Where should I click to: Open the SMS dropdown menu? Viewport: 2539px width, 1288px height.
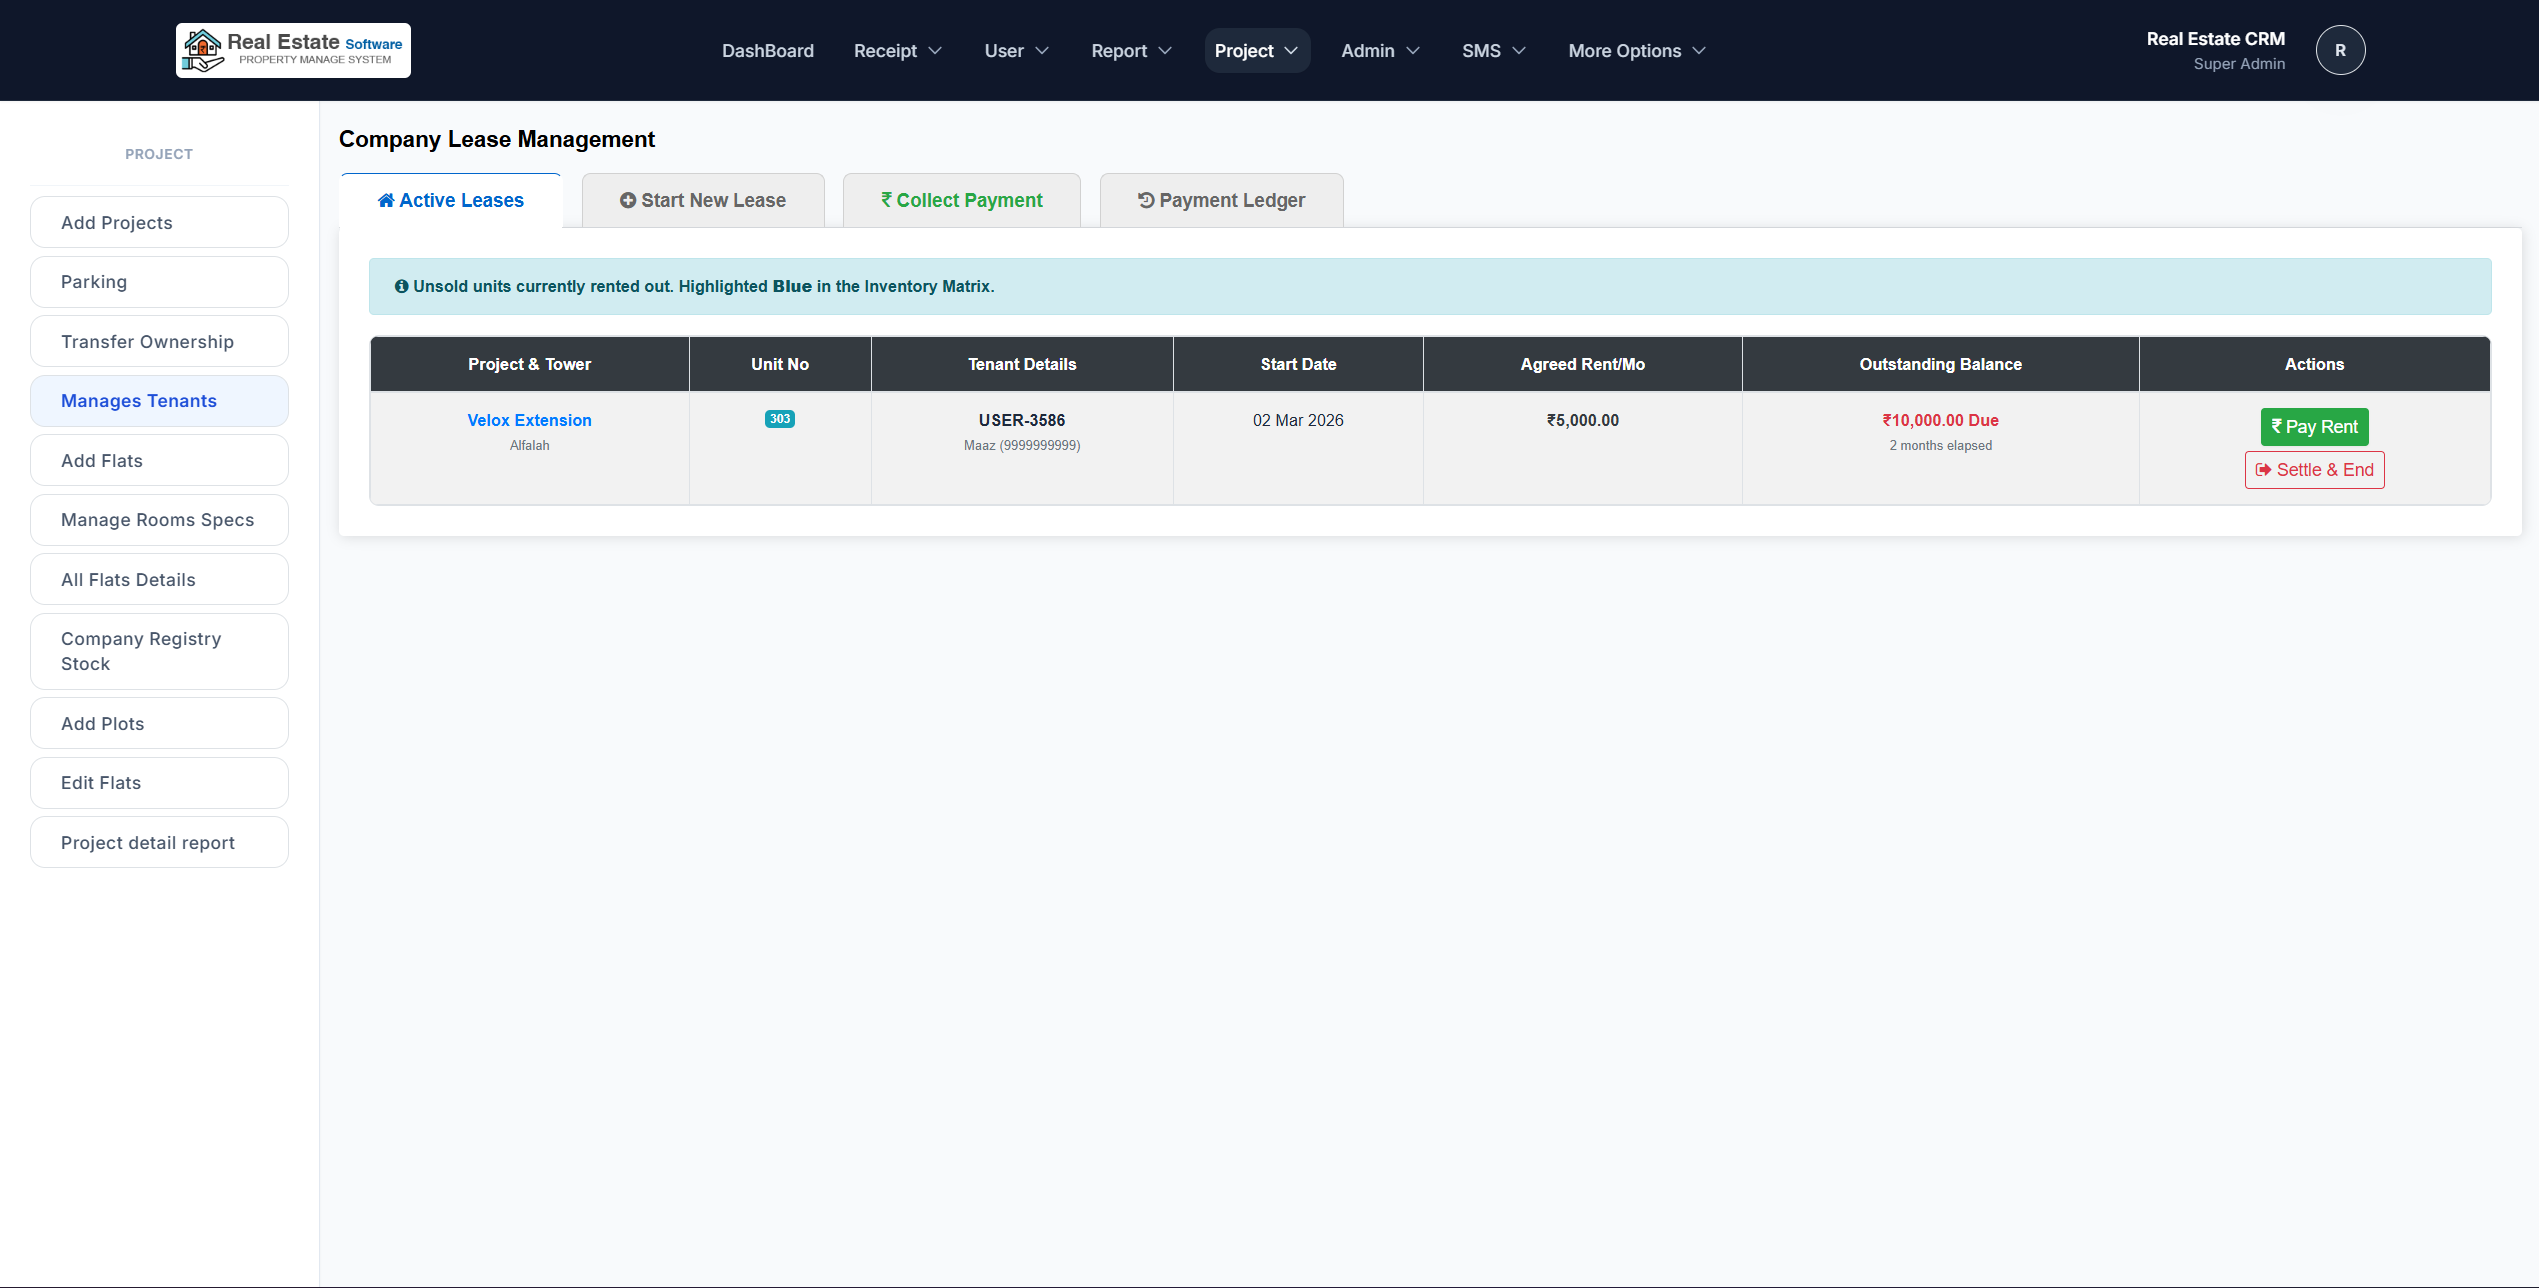pos(1492,50)
